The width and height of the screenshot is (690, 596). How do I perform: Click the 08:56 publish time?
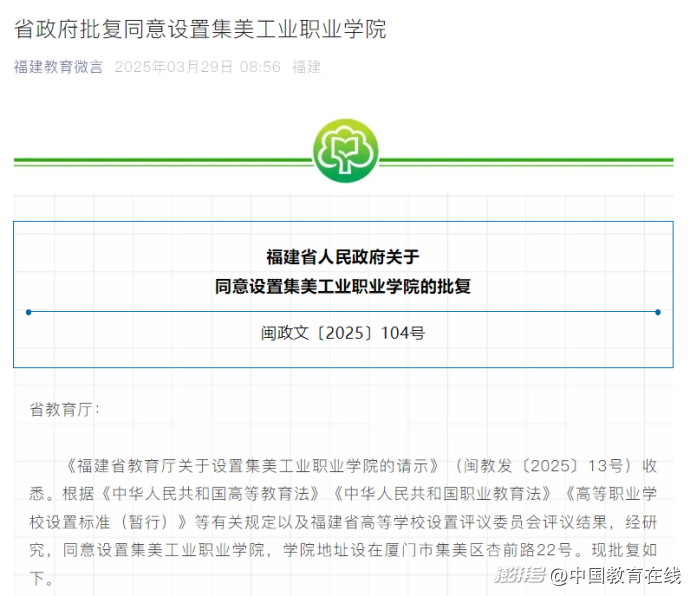(x=260, y=67)
